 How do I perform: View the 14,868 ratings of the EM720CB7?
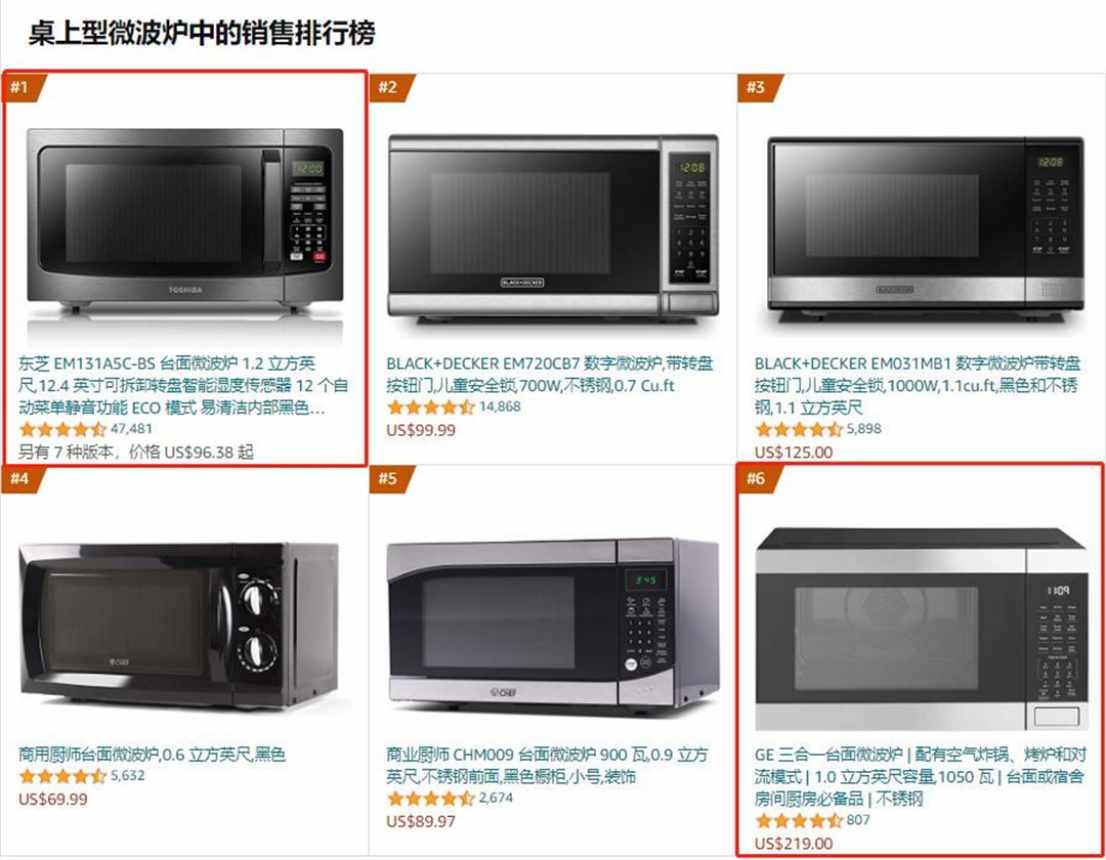[x=499, y=406]
